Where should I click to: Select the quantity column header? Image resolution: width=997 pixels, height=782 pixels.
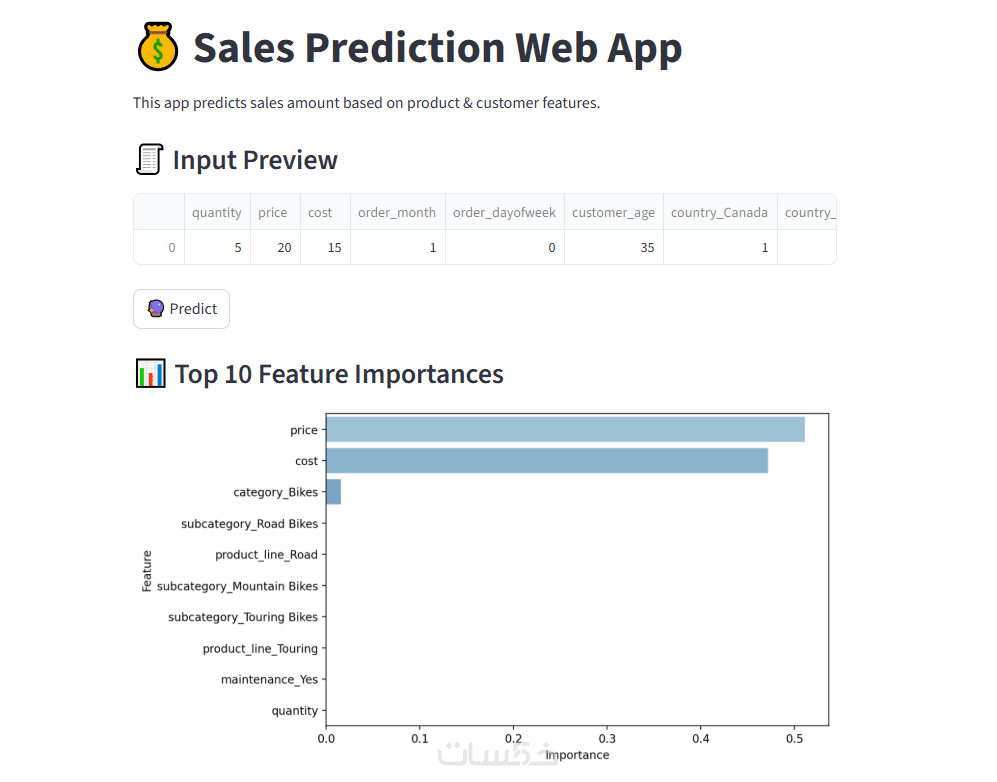point(217,212)
